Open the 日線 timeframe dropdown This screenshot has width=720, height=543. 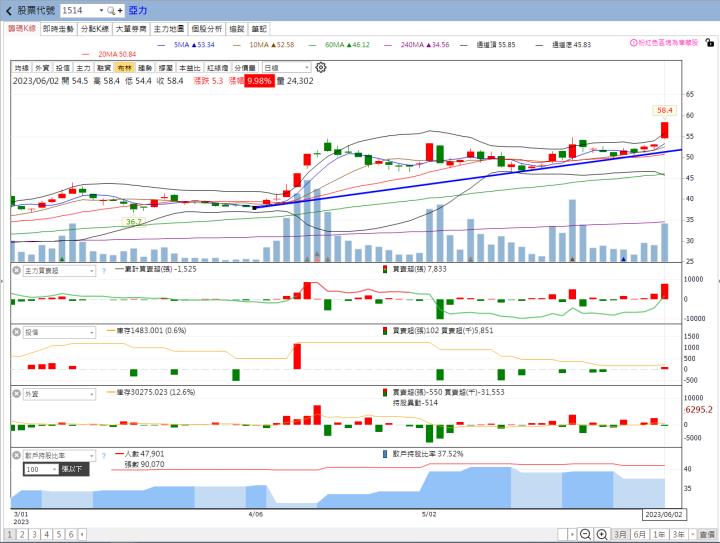click(x=284, y=67)
